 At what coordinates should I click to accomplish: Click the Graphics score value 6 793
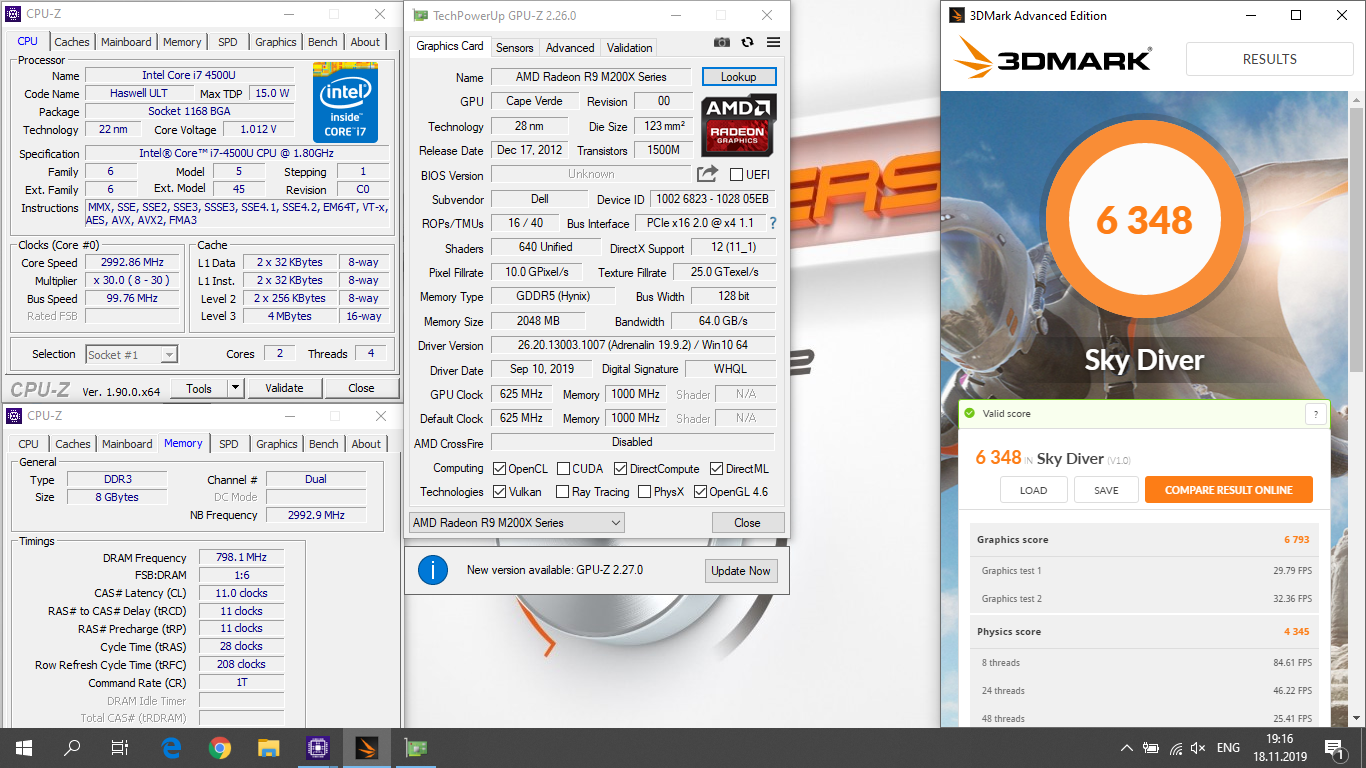tap(1296, 540)
